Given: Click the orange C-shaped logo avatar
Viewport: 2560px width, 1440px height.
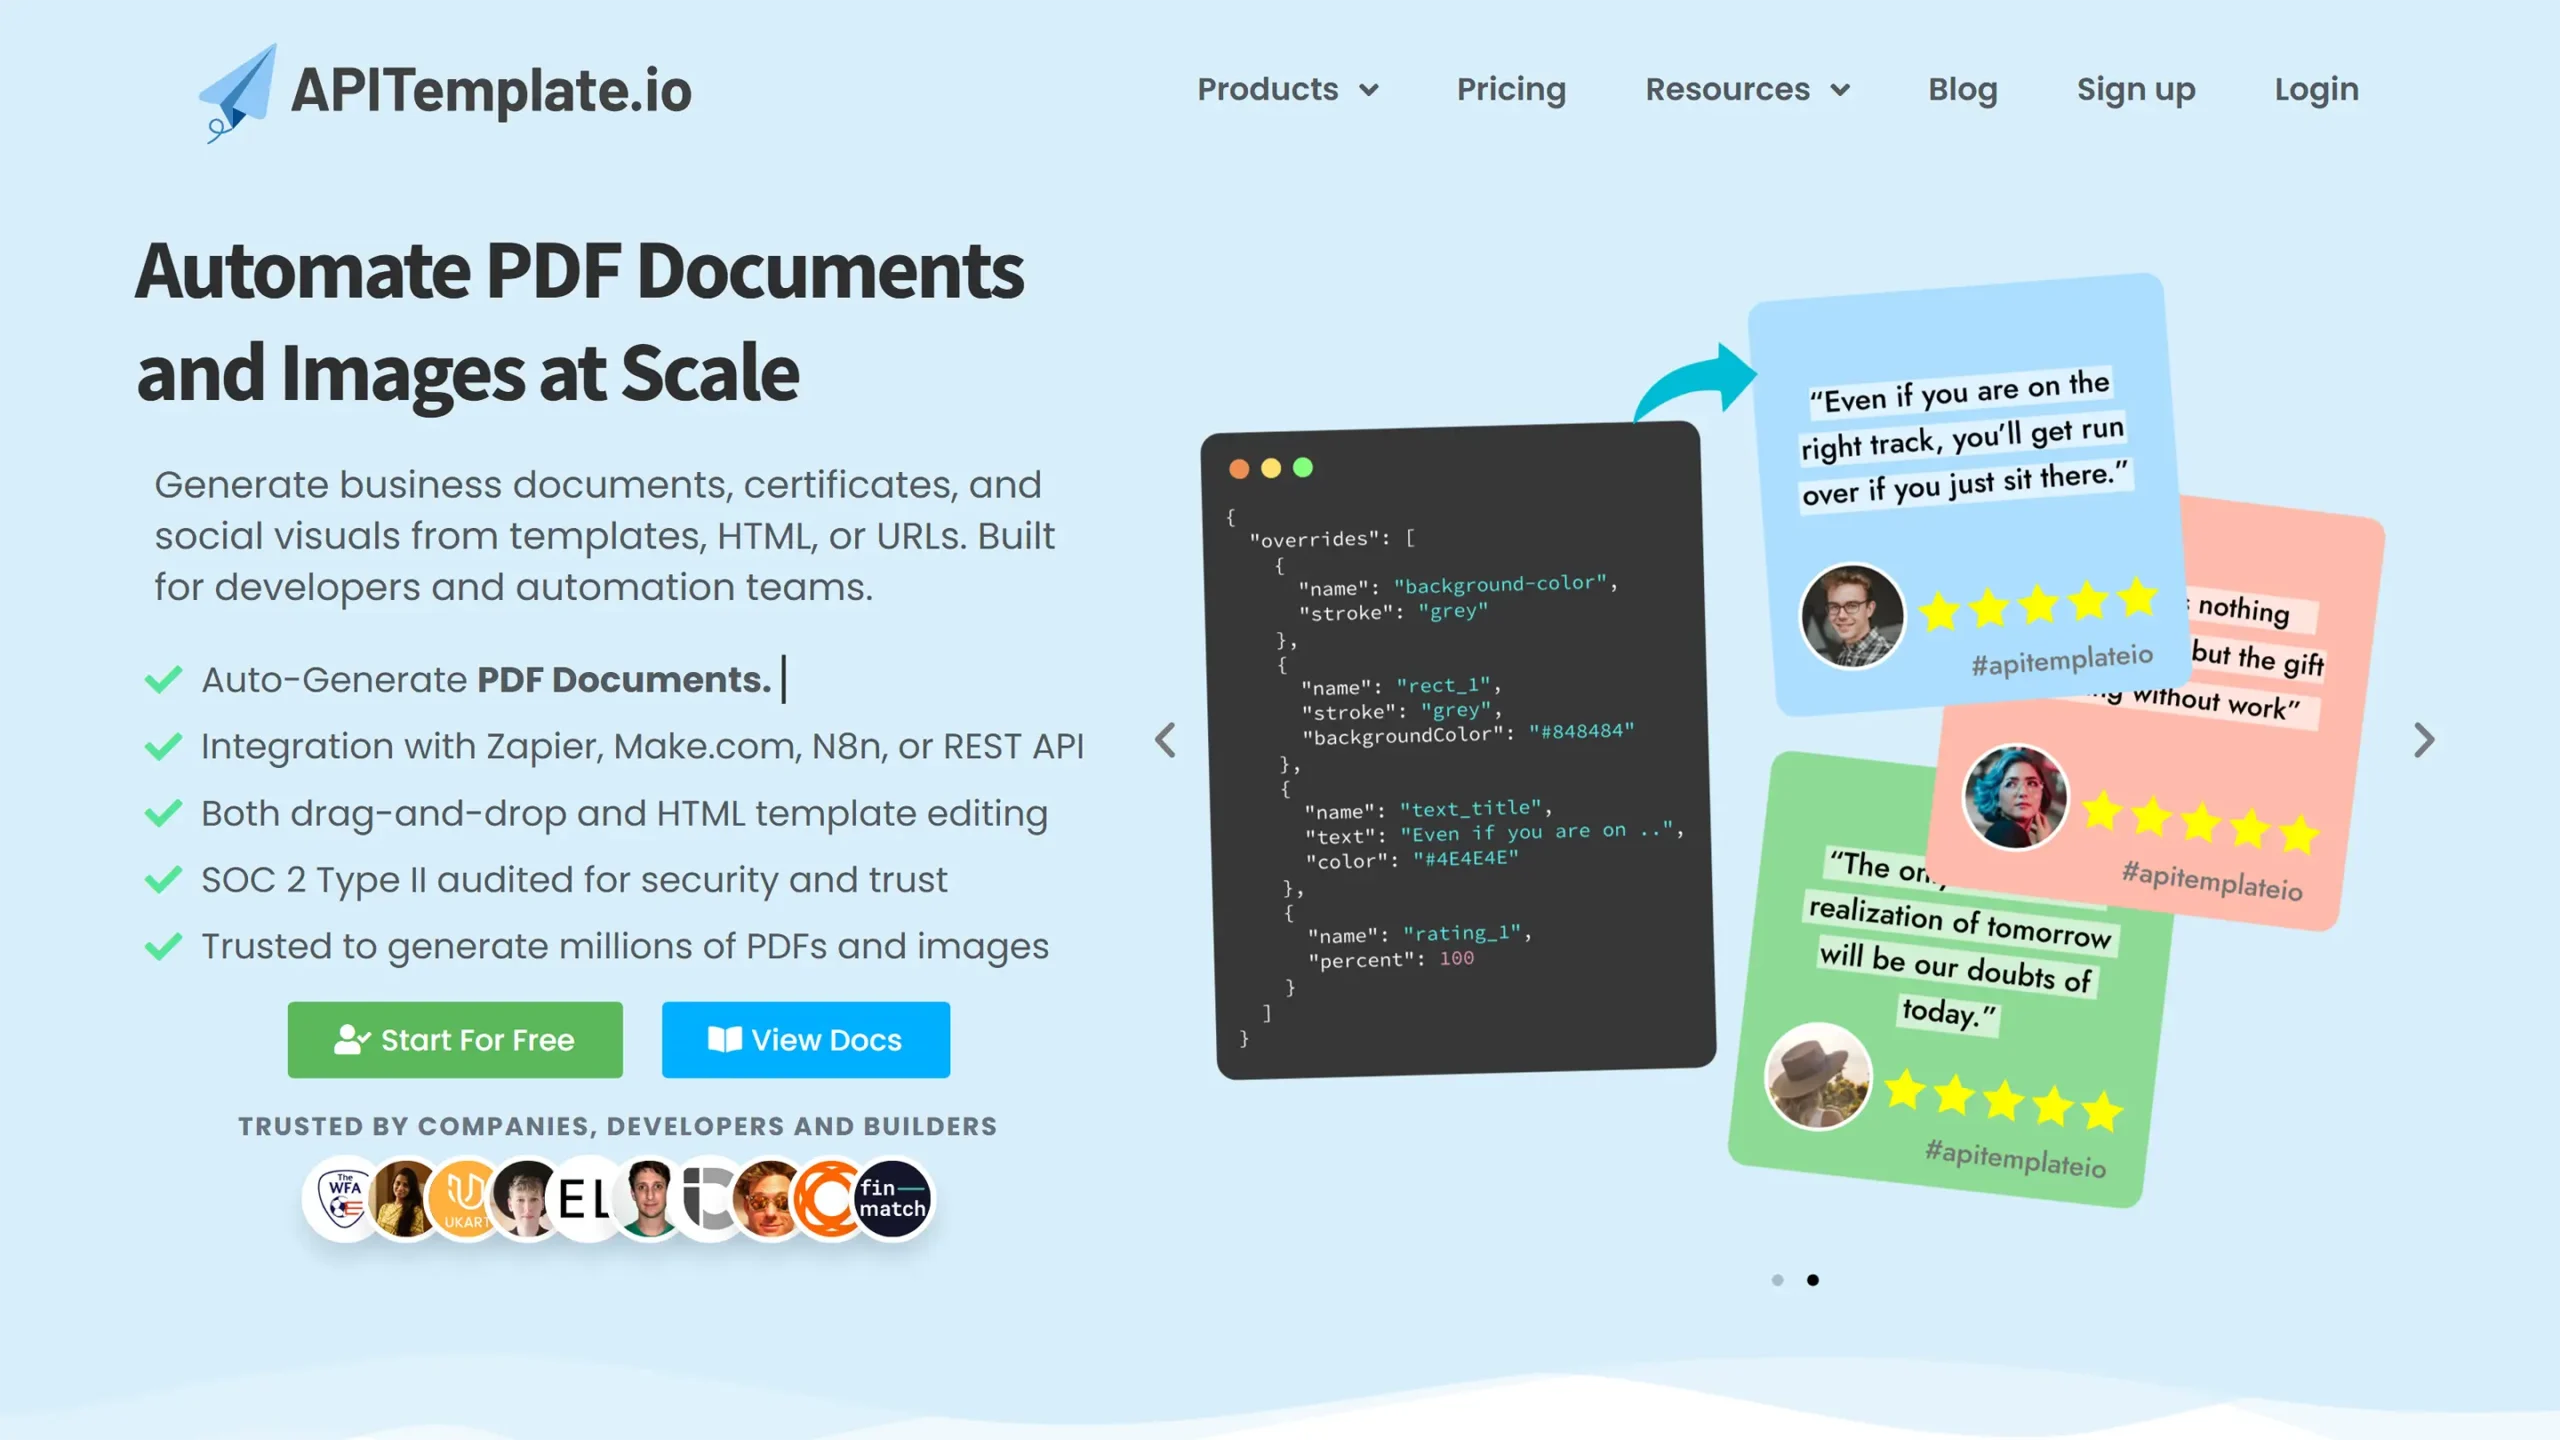Looking at the screenshot, I should (x=826, y=1198).
